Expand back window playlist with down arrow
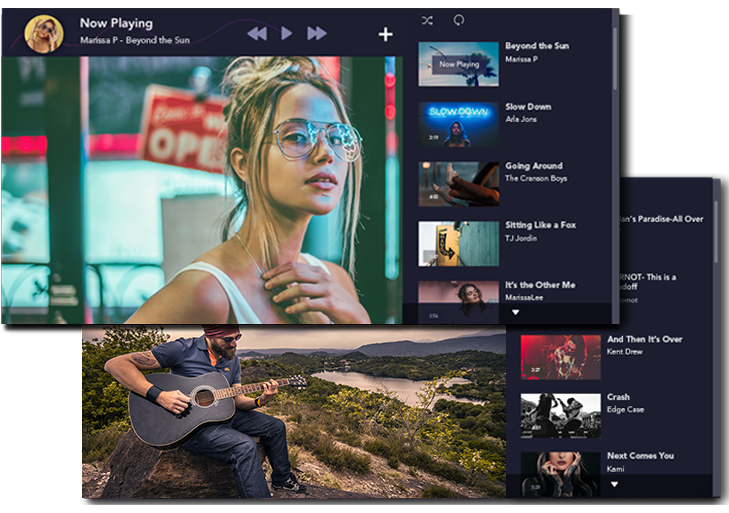Image resolution: width=729 pixels, height=513 pixels. [614, 484]
